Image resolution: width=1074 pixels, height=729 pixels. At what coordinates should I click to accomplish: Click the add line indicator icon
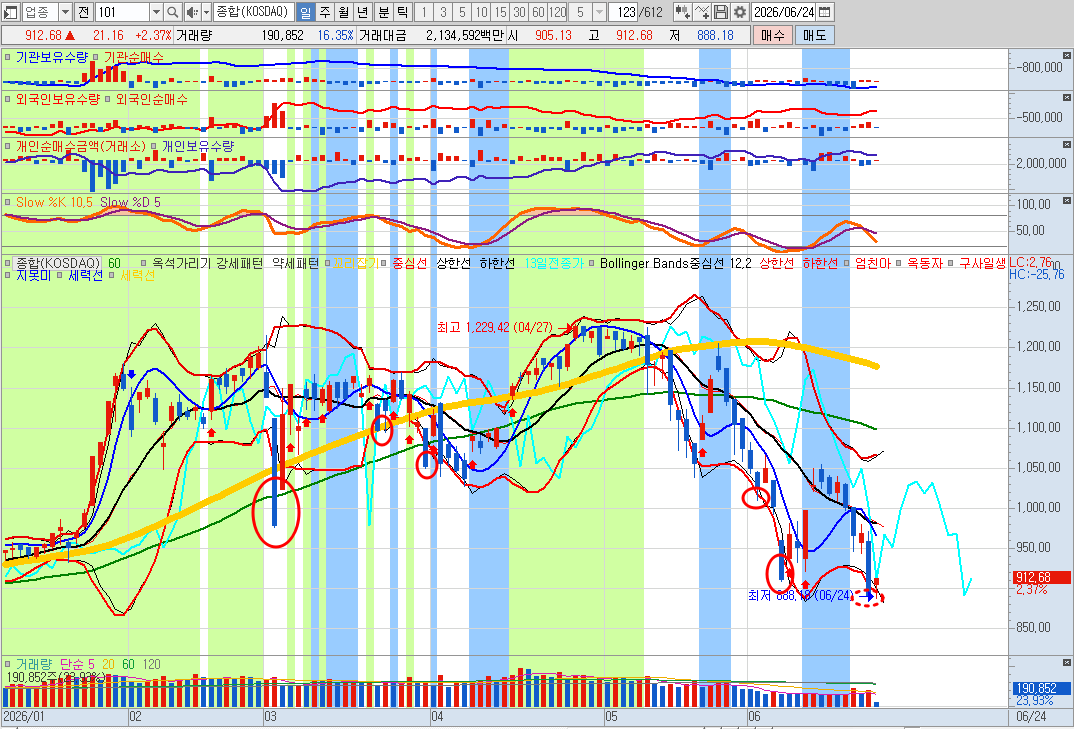point(702,12)
